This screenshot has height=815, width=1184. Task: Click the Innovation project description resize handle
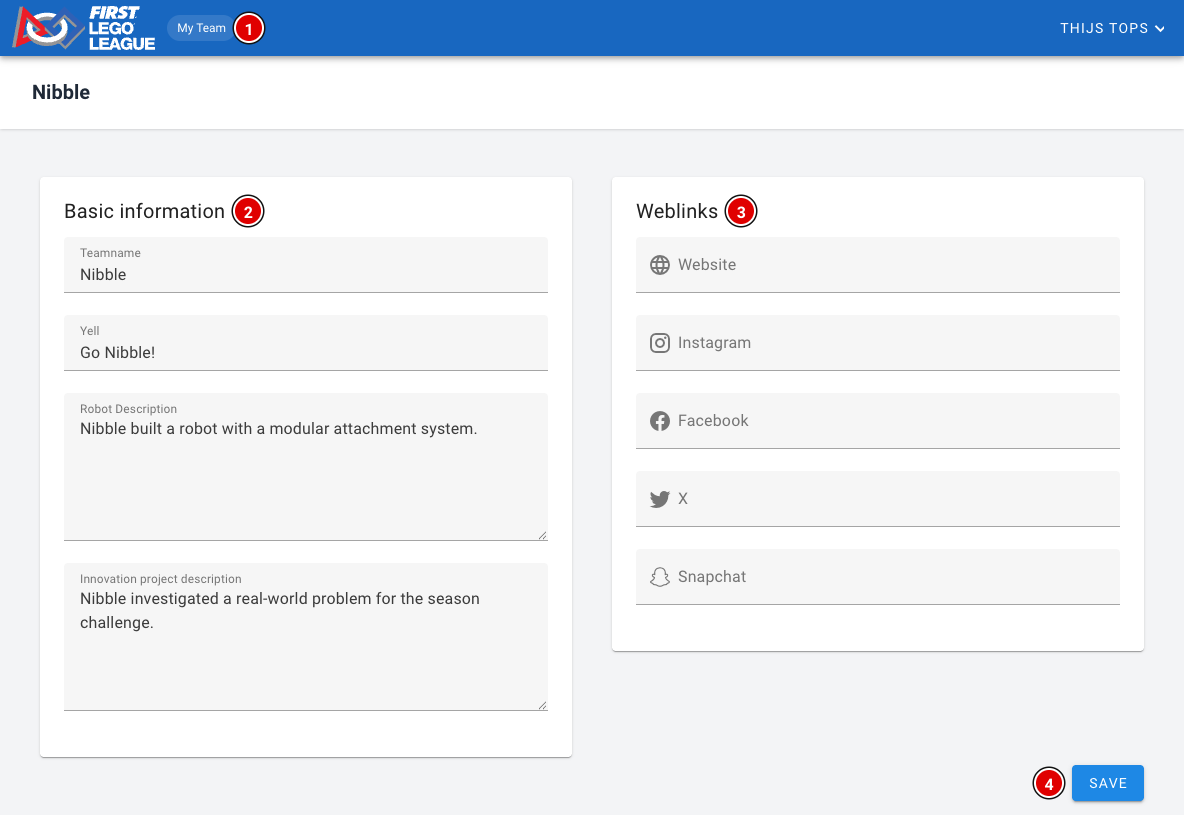pos(542,705)
